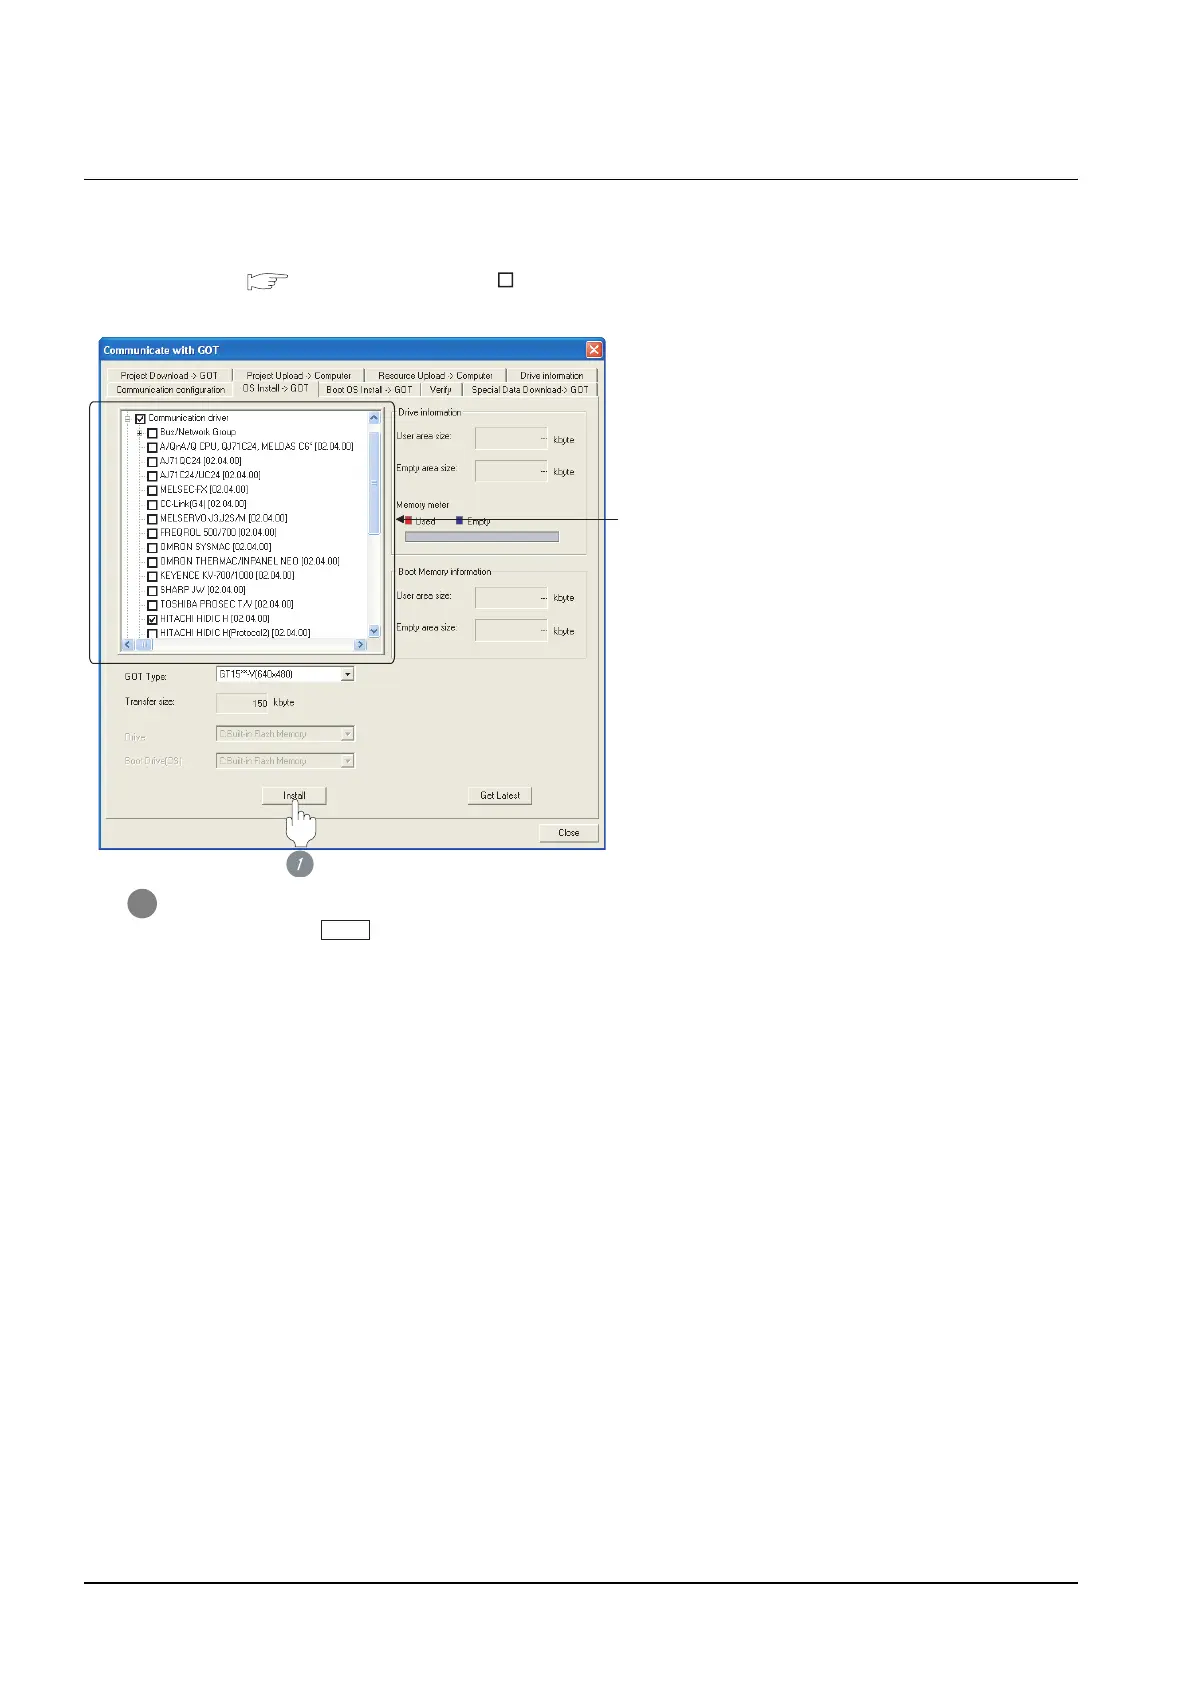Switch to Project Download -> GOT tab
Image resolution: width=1190 pixels, height=1684 pixels.
pos(169,376)
